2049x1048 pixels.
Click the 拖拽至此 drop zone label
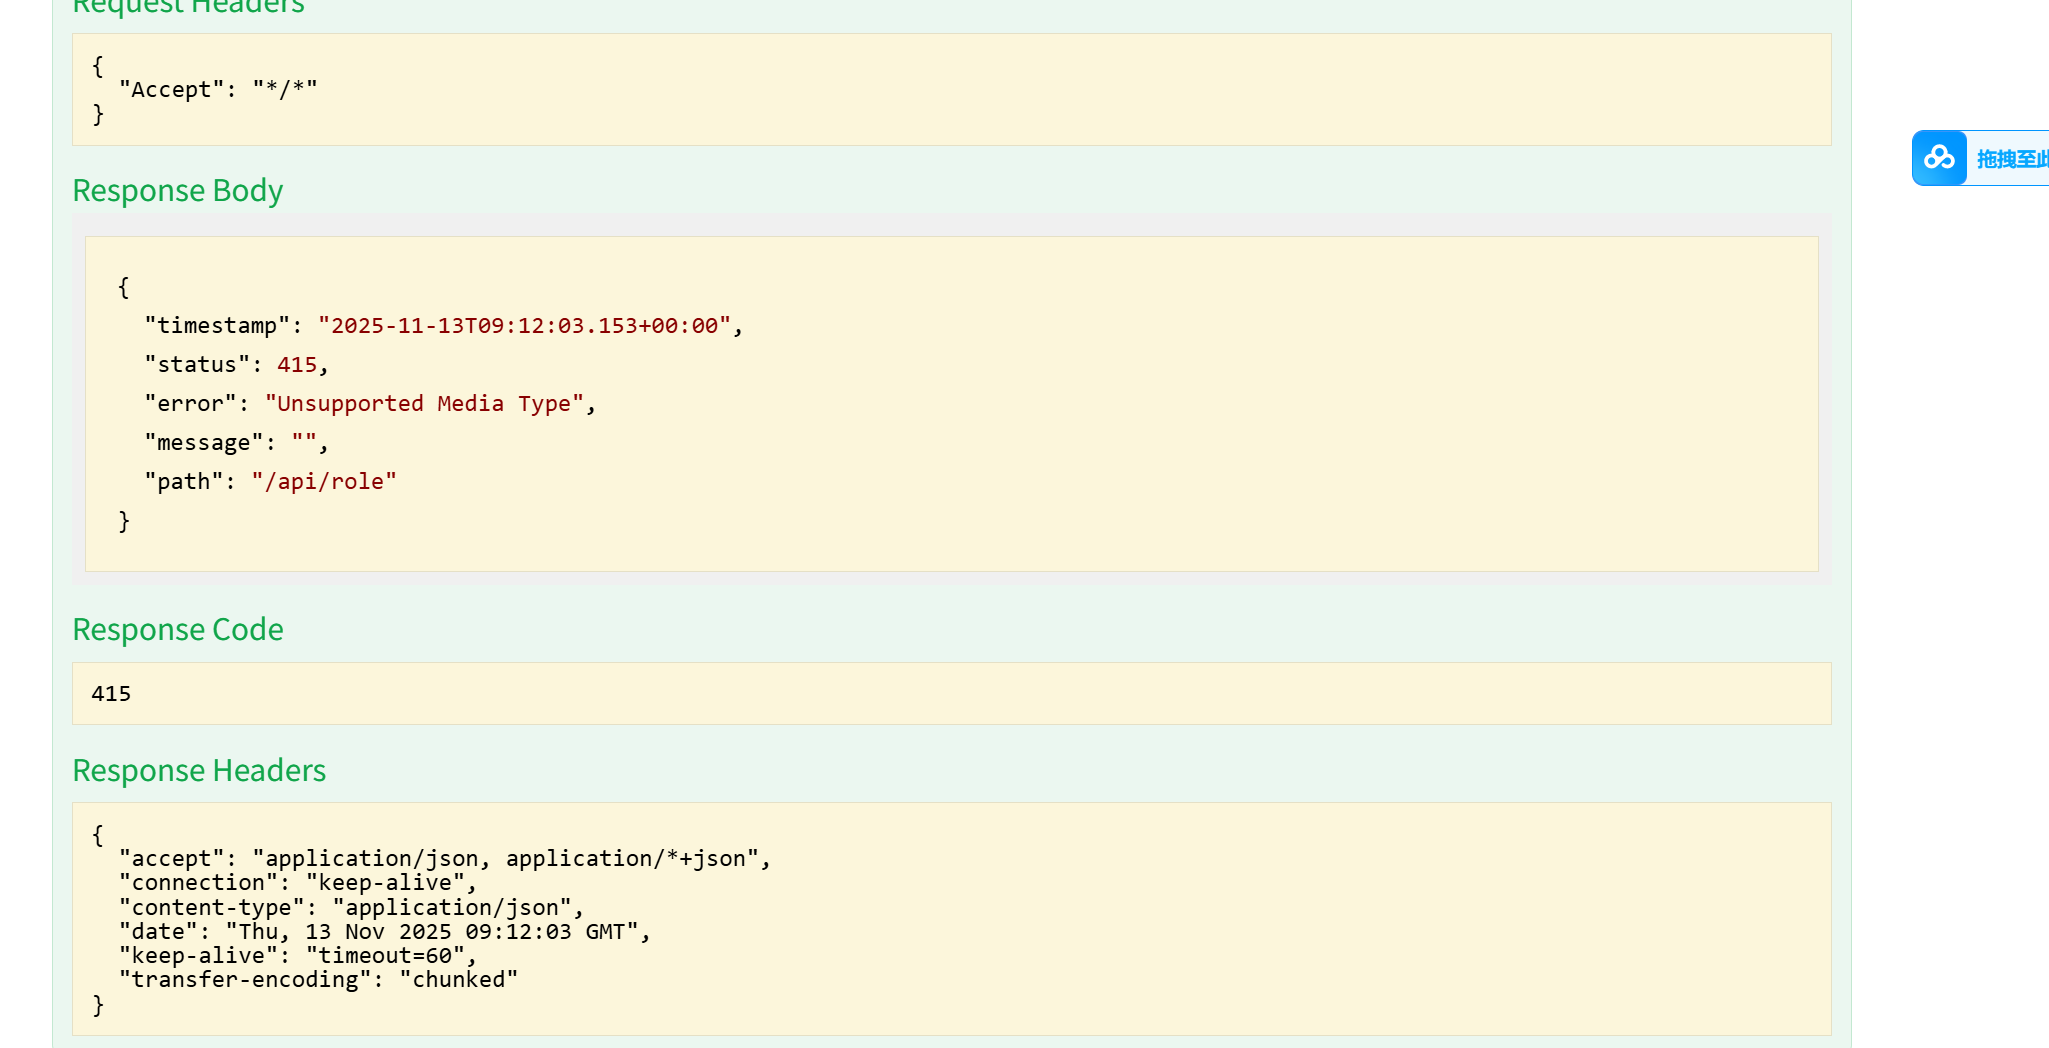2012,159
